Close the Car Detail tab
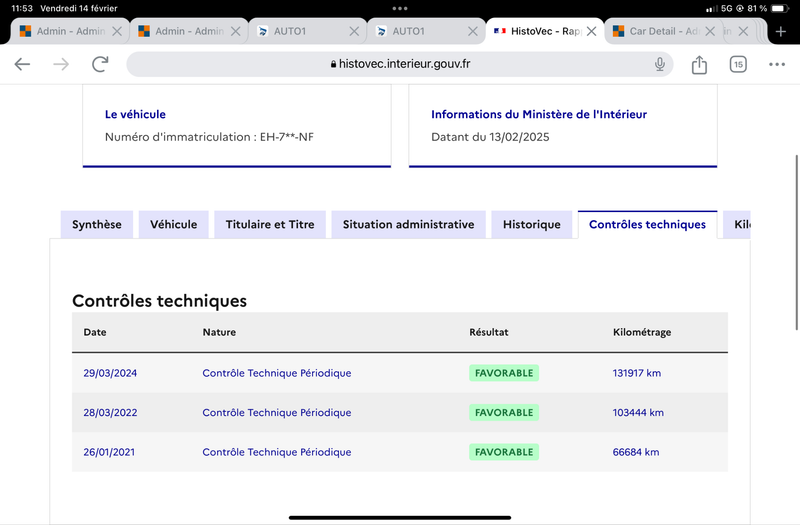 [x=710, y=32]
